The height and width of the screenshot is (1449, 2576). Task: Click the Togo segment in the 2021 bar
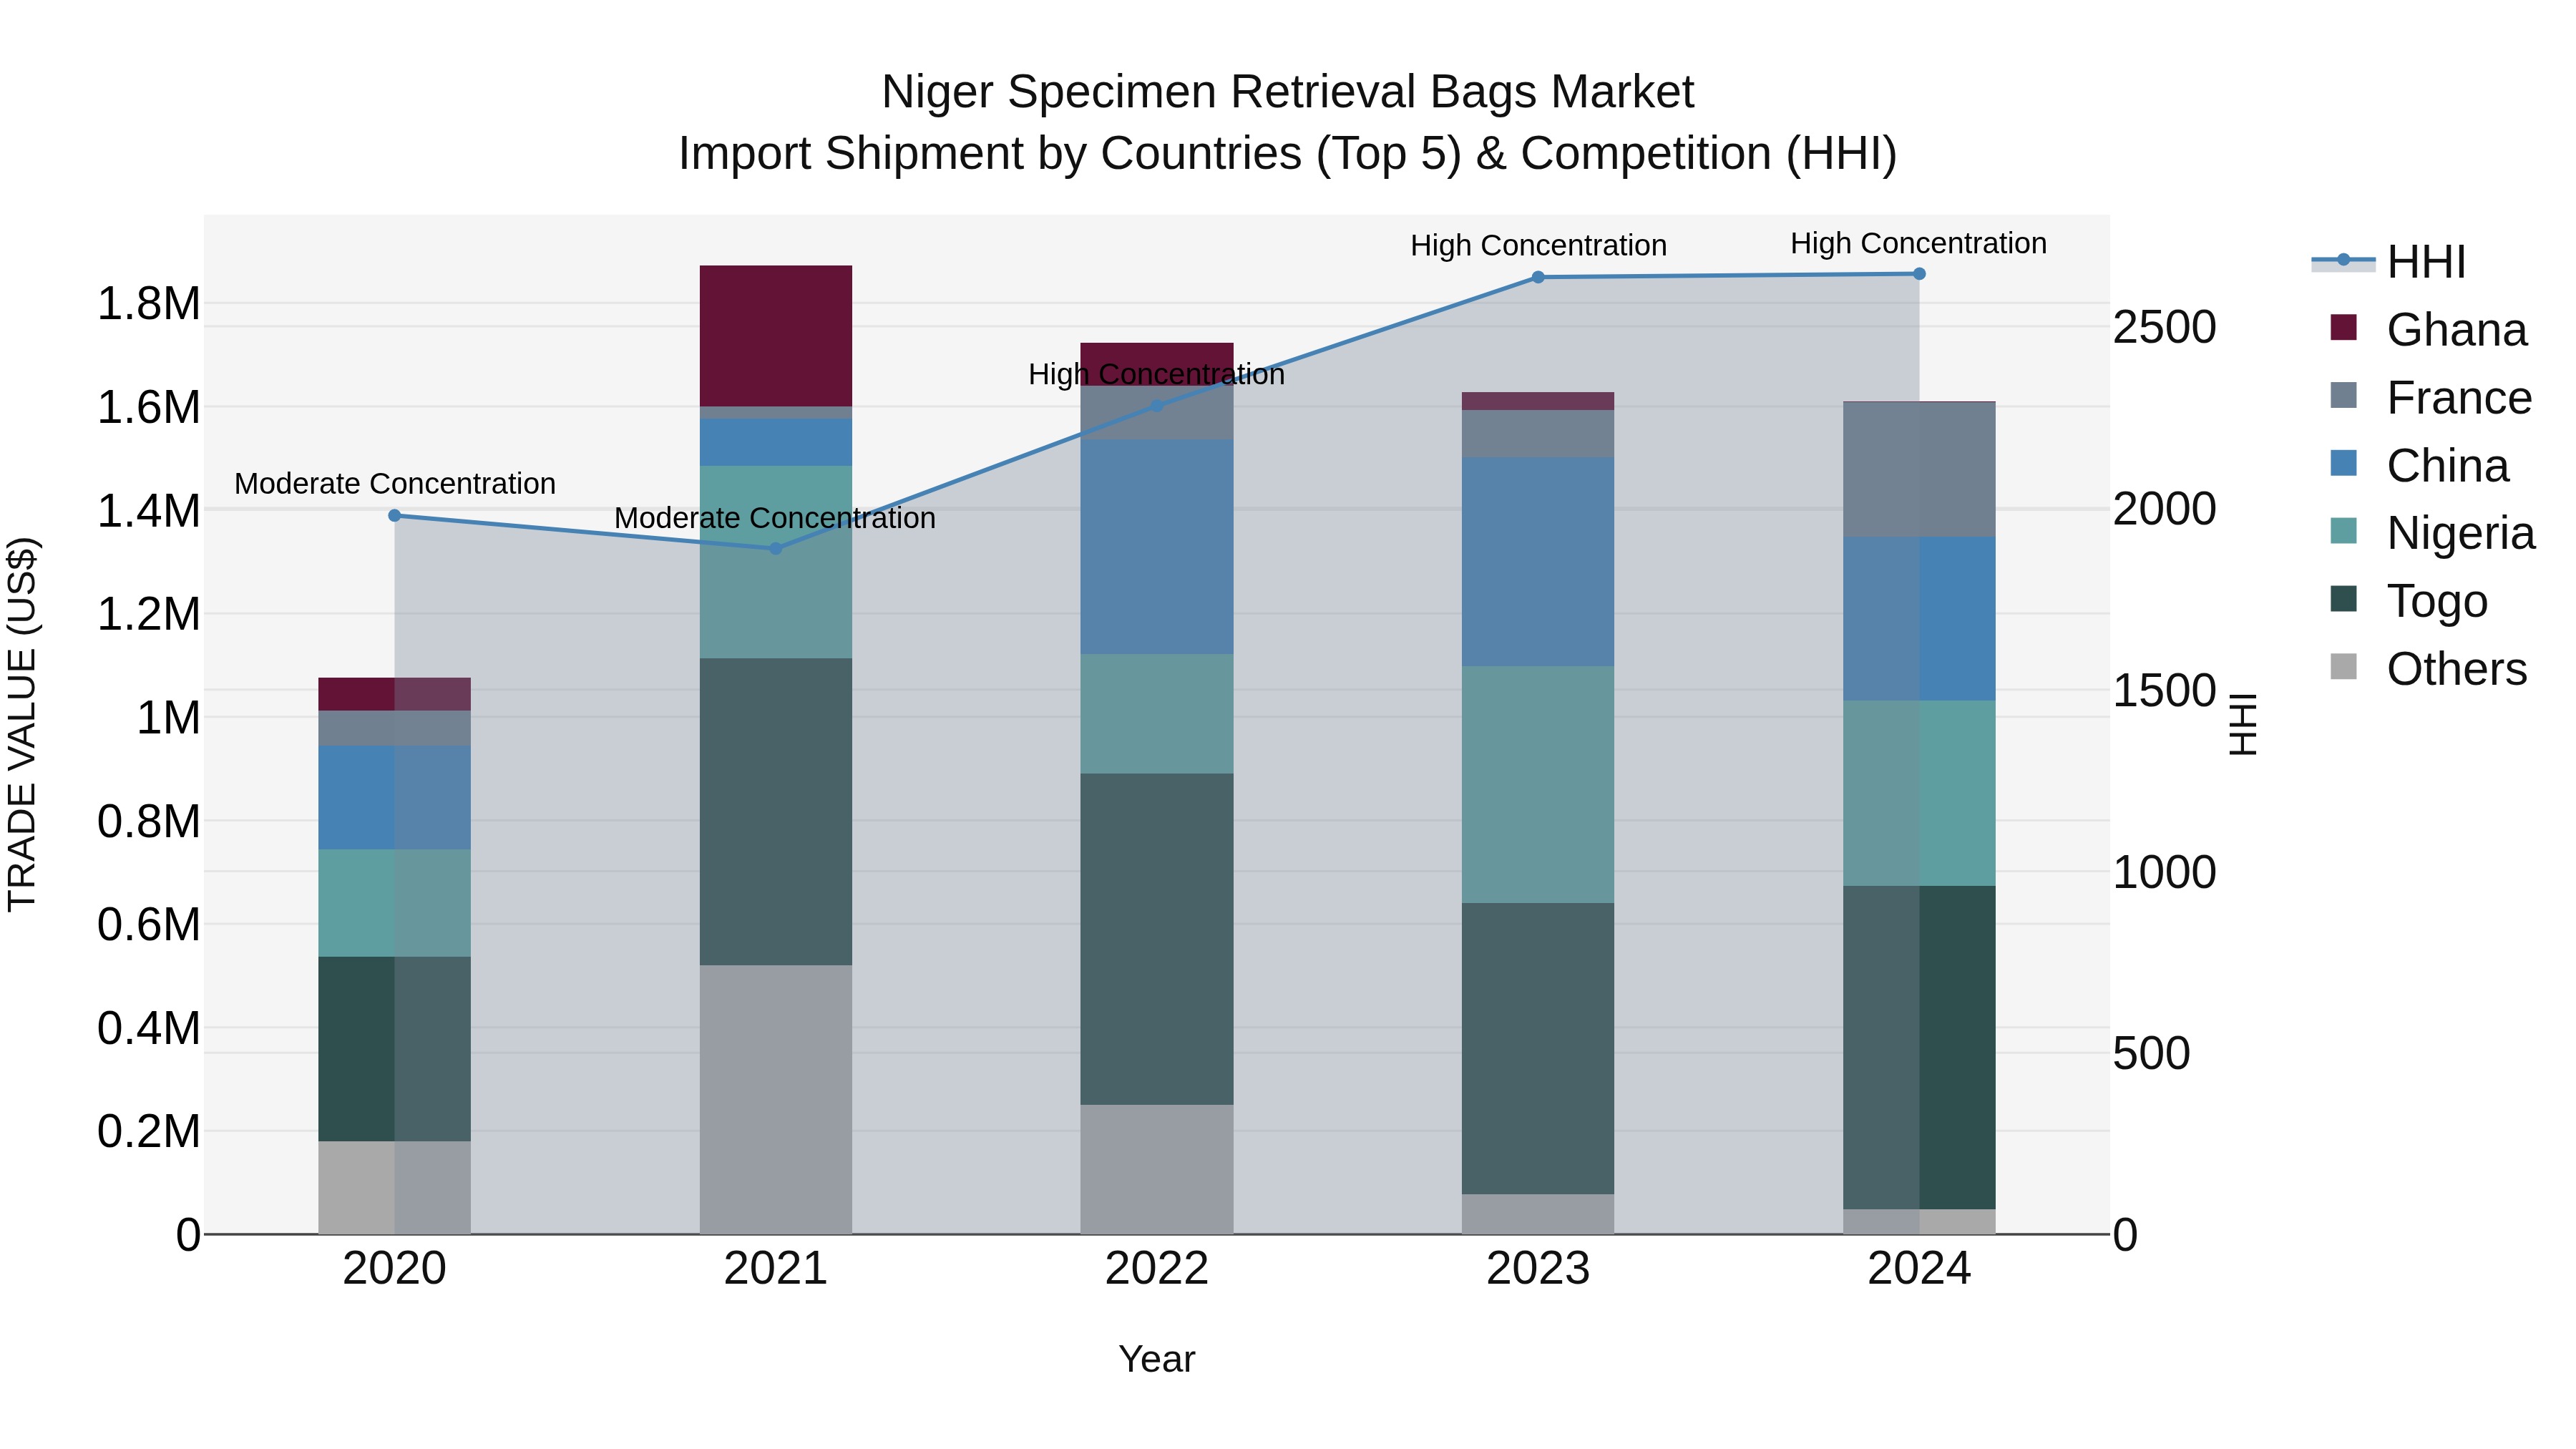click(x=775, y=812)
